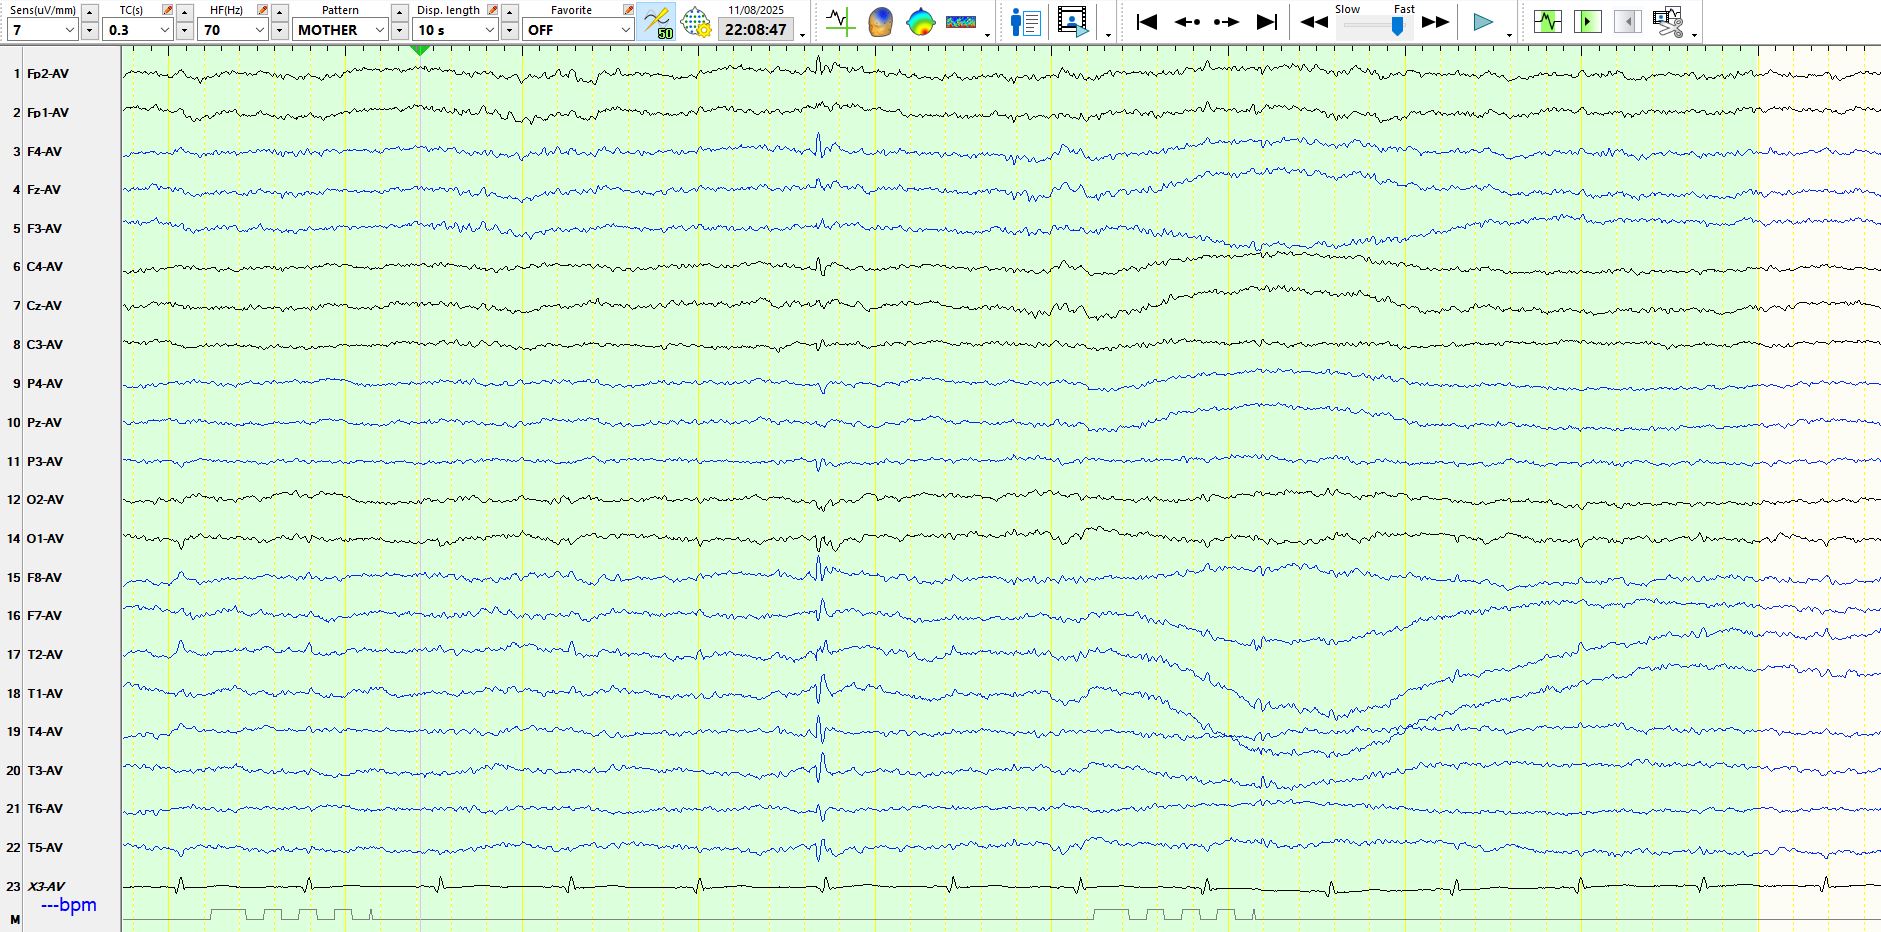
Task: Select the F7-AV channel label
Action: tap(44, 616)
